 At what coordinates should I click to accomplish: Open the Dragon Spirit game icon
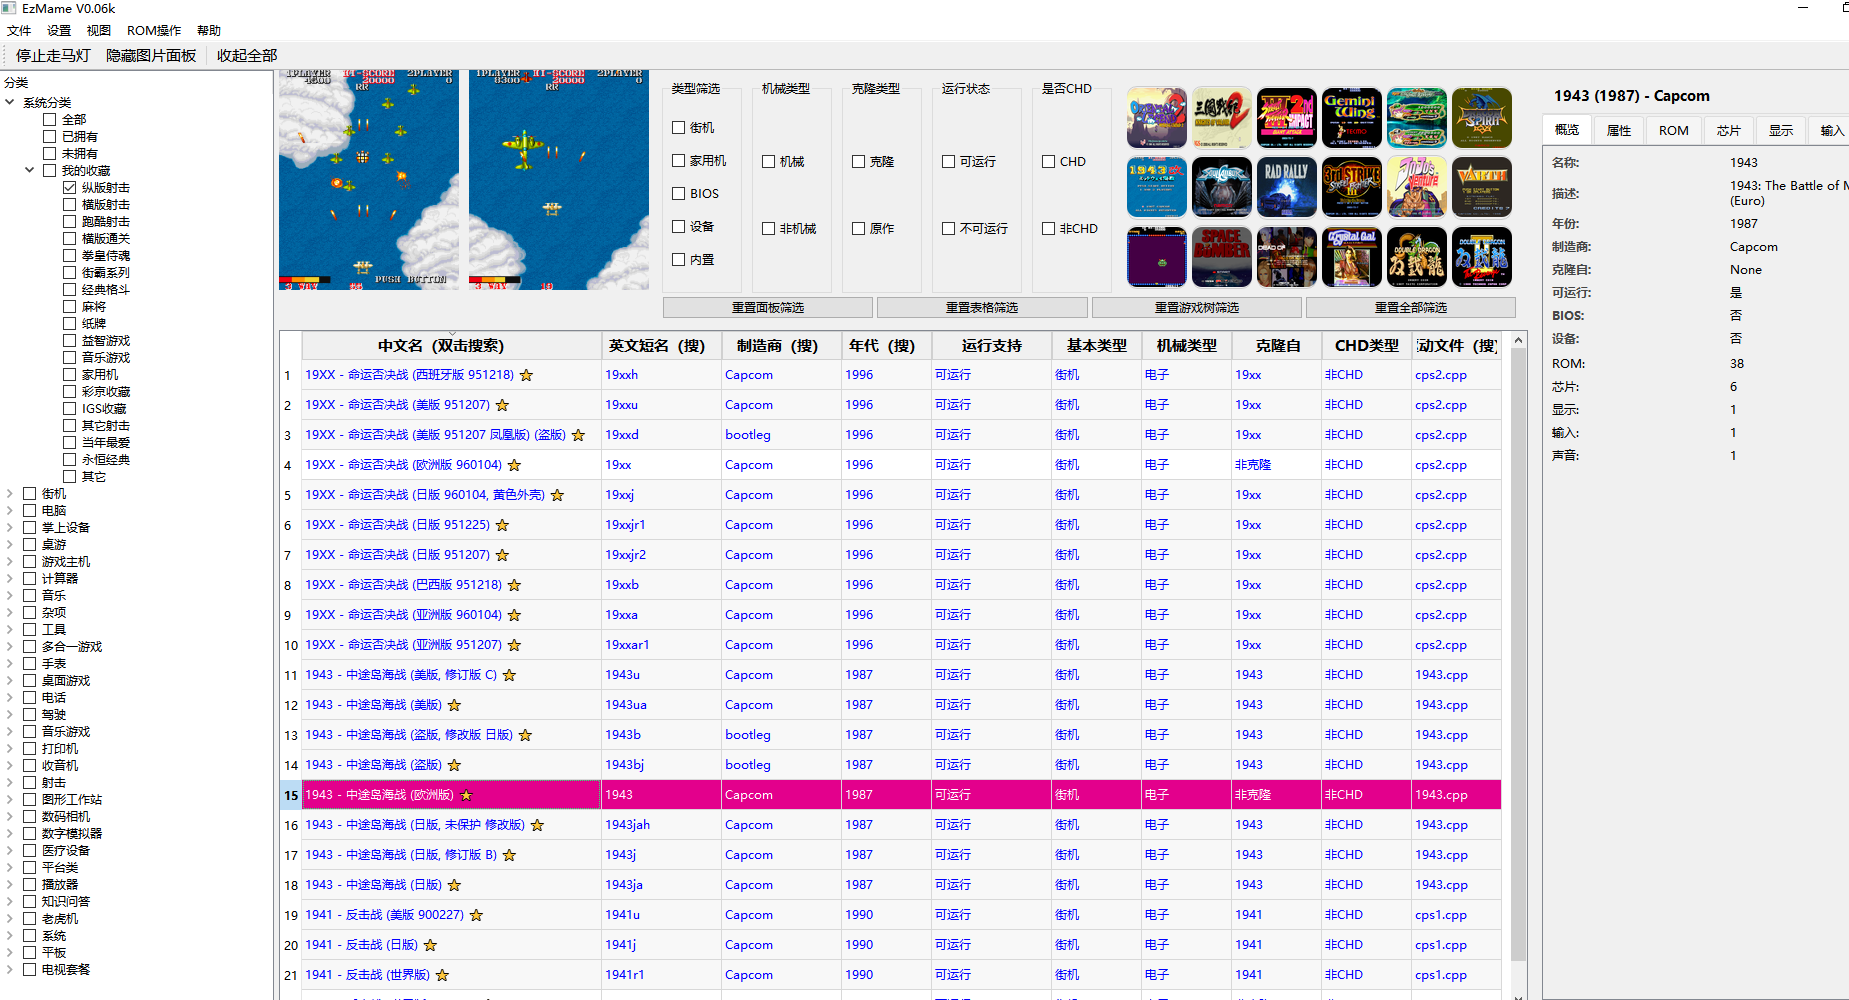(1482, 118)
